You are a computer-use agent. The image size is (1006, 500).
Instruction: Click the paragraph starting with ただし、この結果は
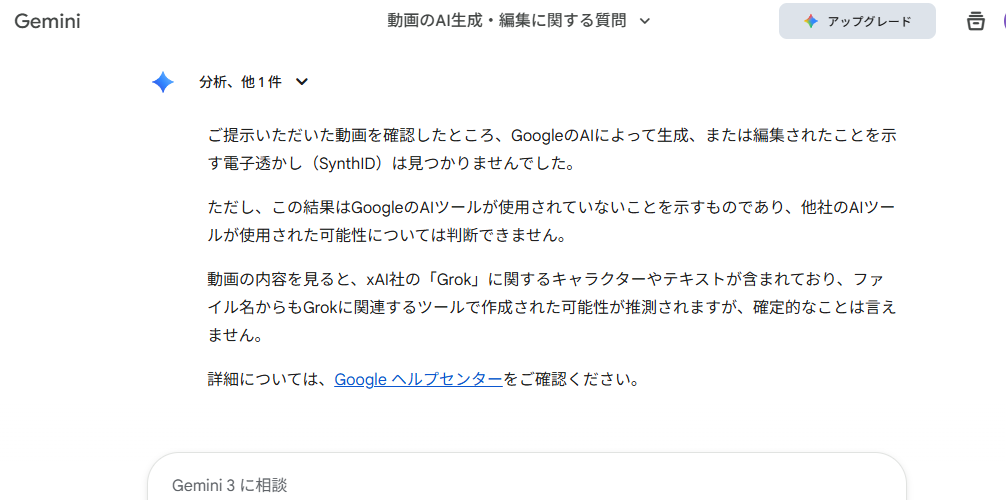550,221
